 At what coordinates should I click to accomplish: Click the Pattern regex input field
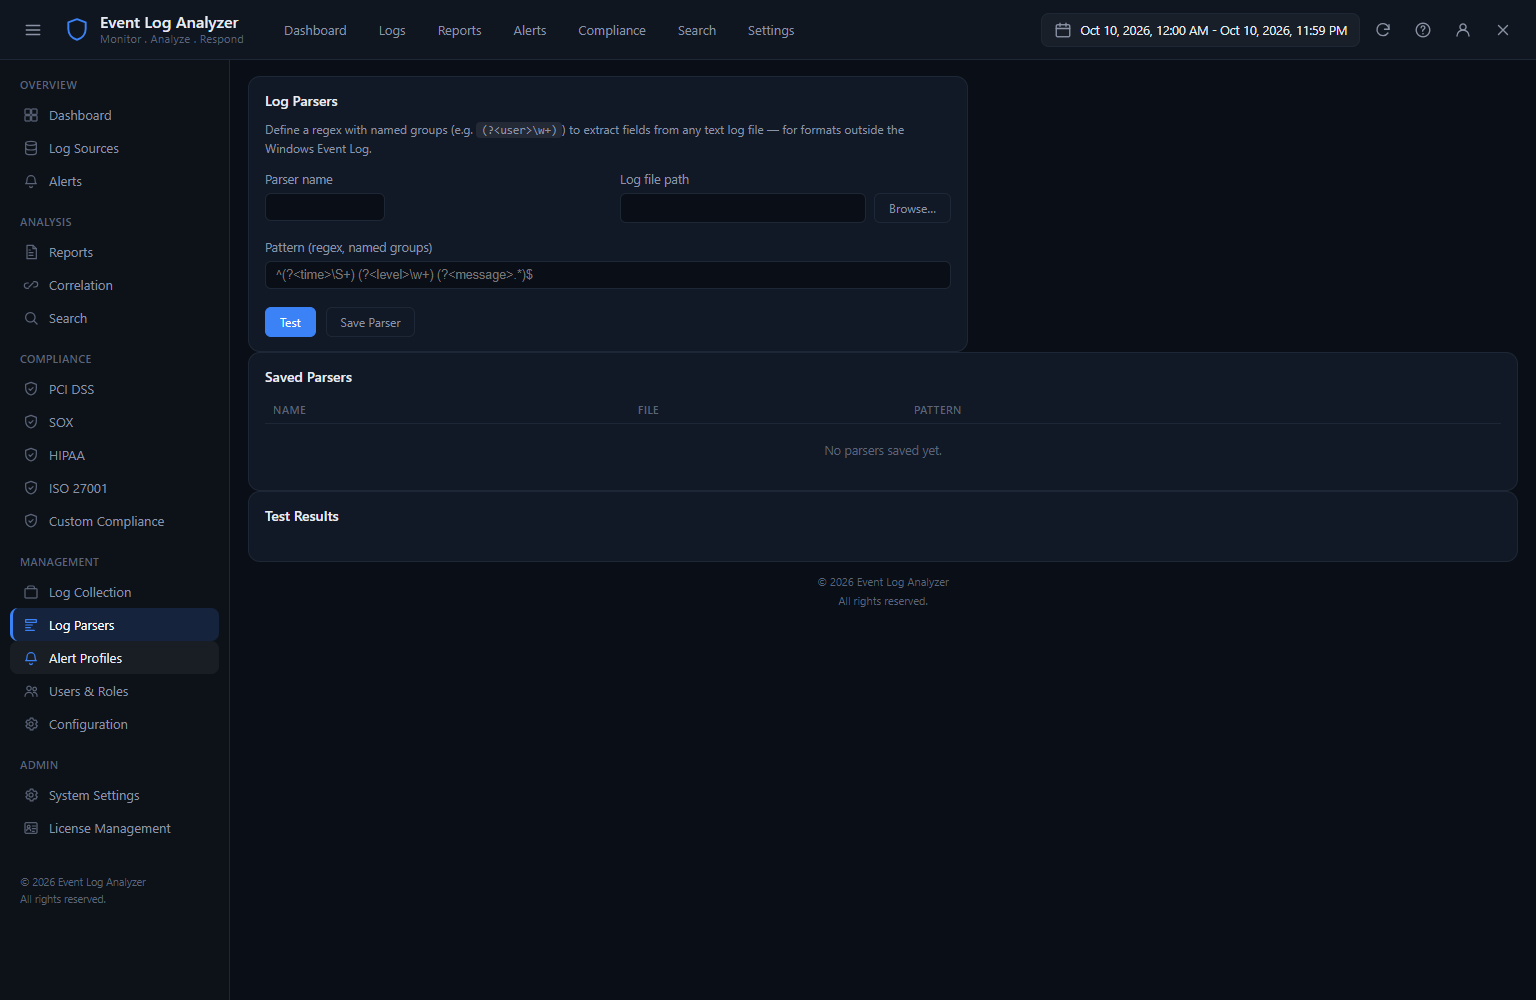pos(608,275)
